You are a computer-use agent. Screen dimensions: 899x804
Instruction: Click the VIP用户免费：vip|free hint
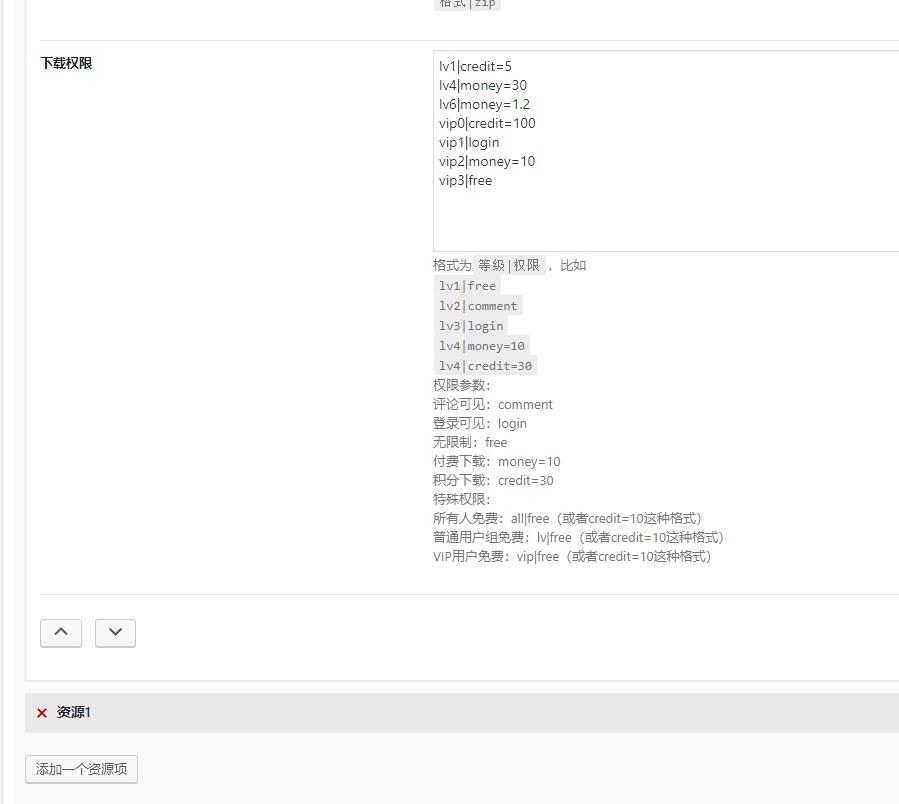click(x=572, y=556)
